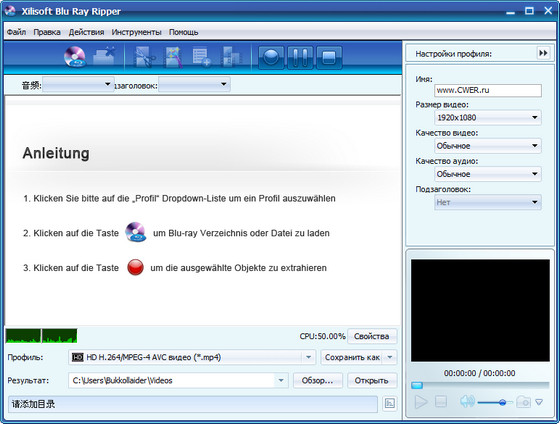Click the Обзор... button
The height and width of the screenshot is (424, 560).
click(318, 380)
